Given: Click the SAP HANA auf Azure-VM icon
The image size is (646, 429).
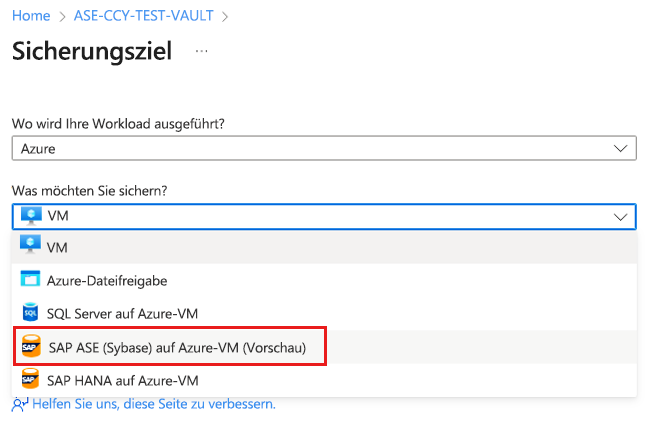Looking at the screenshot, I should [29, 380].
